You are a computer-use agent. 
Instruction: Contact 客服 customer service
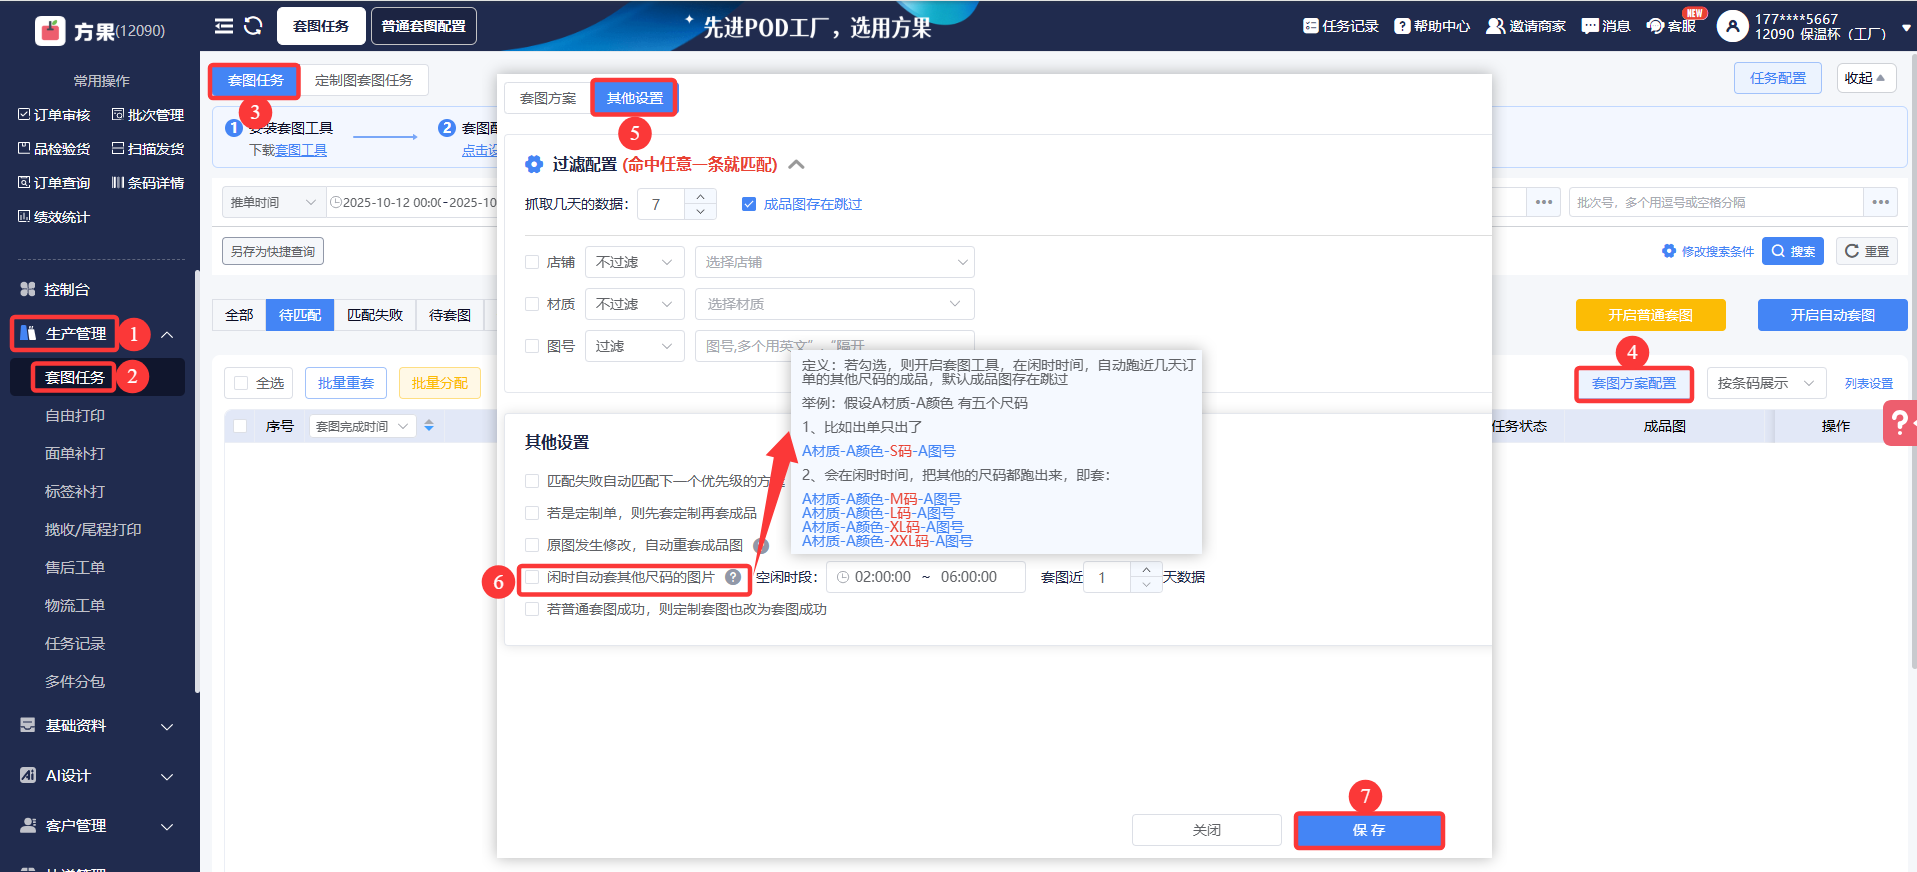[1671, 26]
